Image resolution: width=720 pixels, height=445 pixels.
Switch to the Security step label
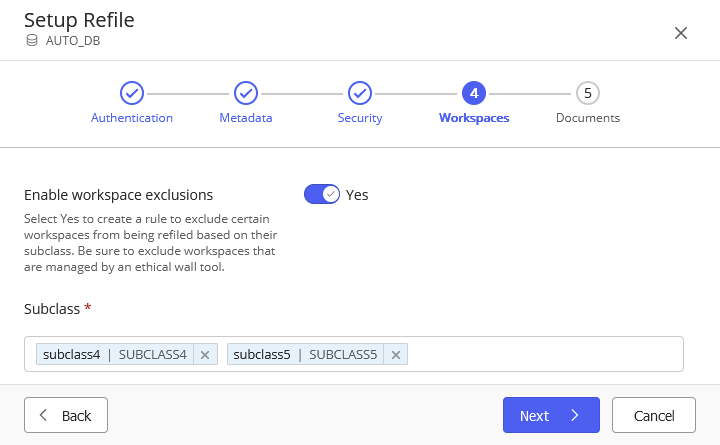[x=360, y=118]
